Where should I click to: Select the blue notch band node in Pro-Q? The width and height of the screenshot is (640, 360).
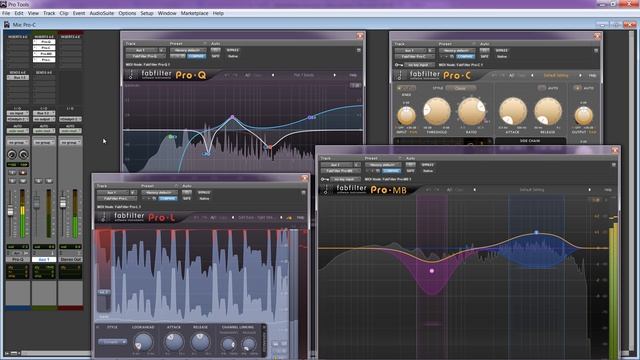click(206, 154)
